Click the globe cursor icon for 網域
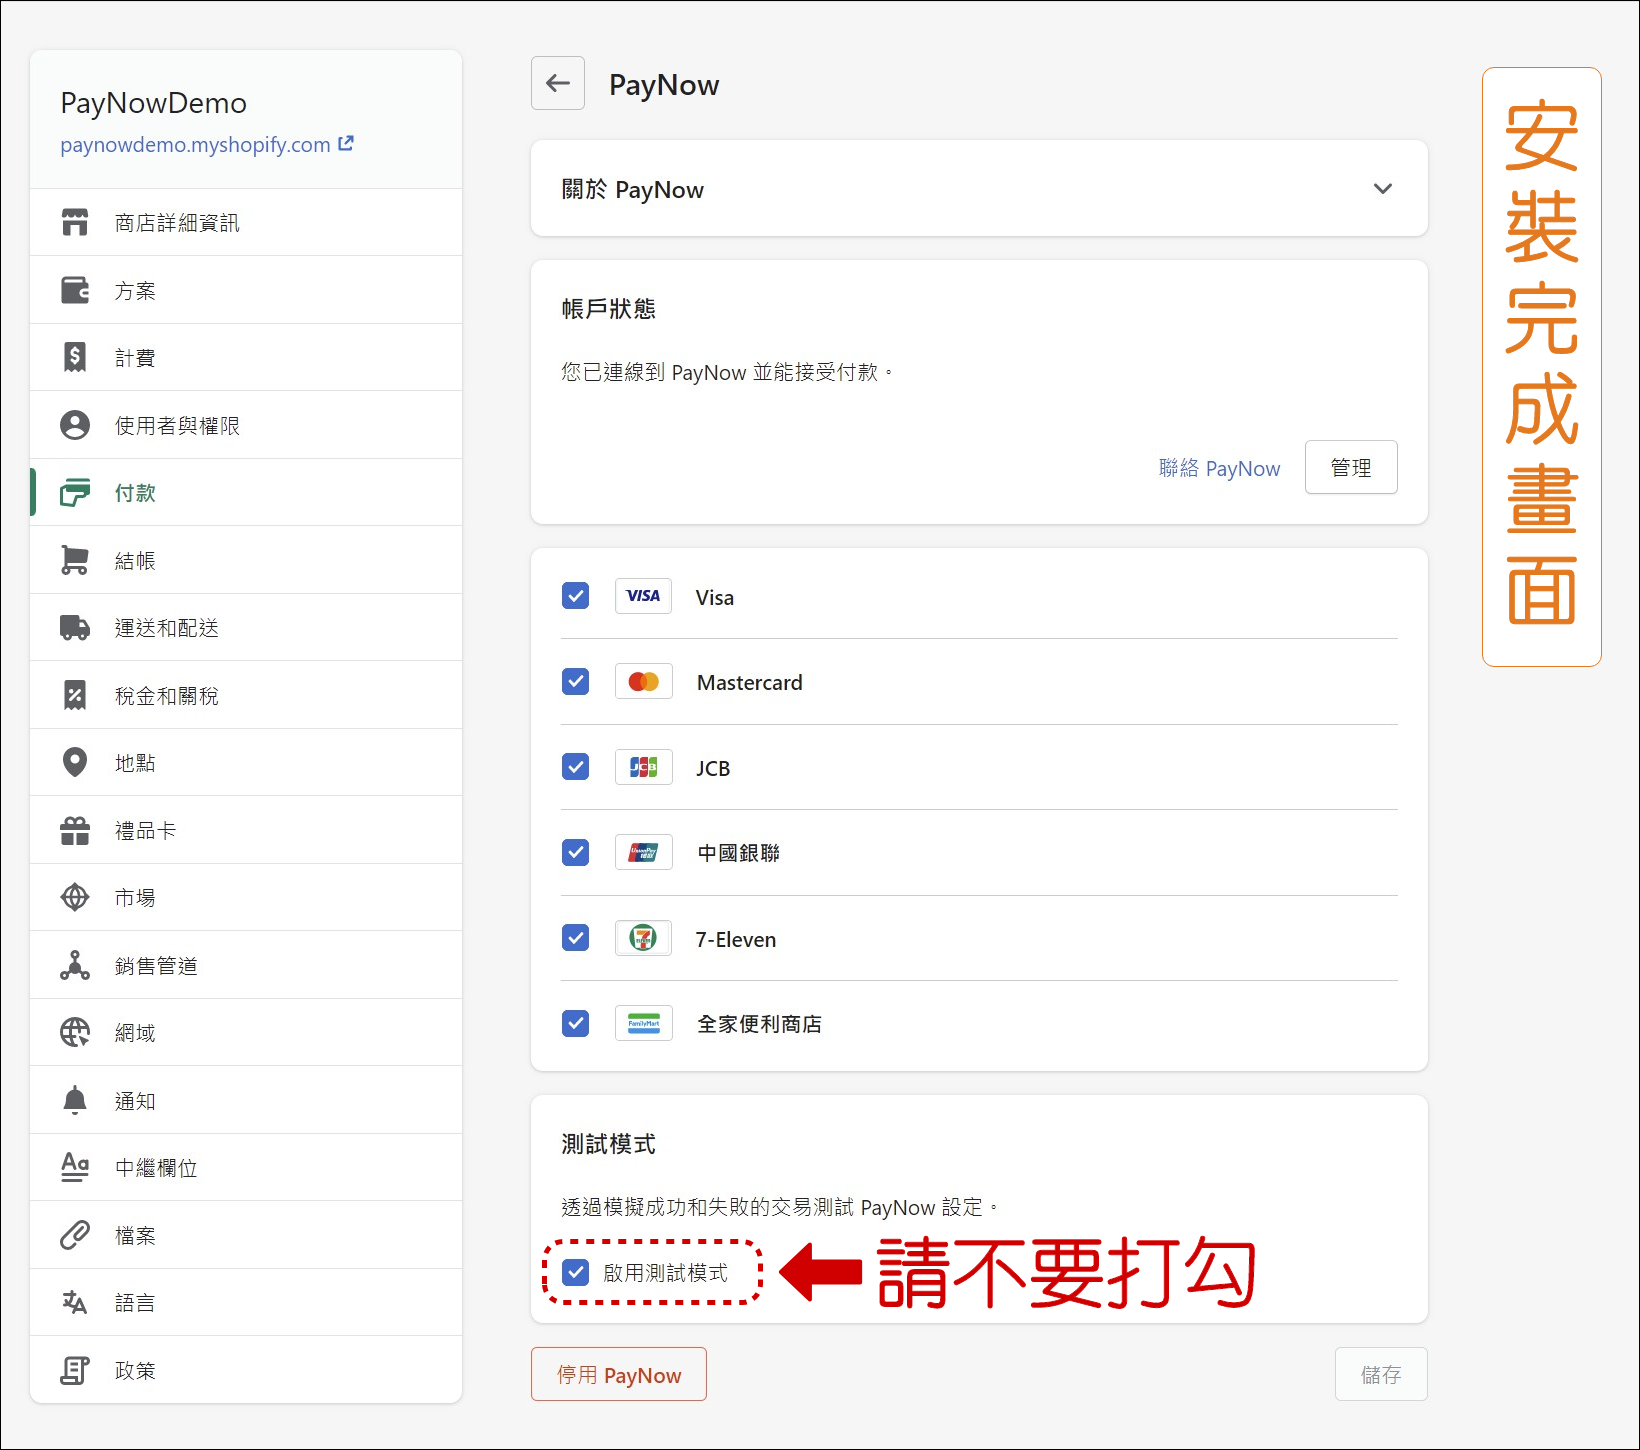The width and height of the screenshot is (1640, 1450). tap(75, 1032)
